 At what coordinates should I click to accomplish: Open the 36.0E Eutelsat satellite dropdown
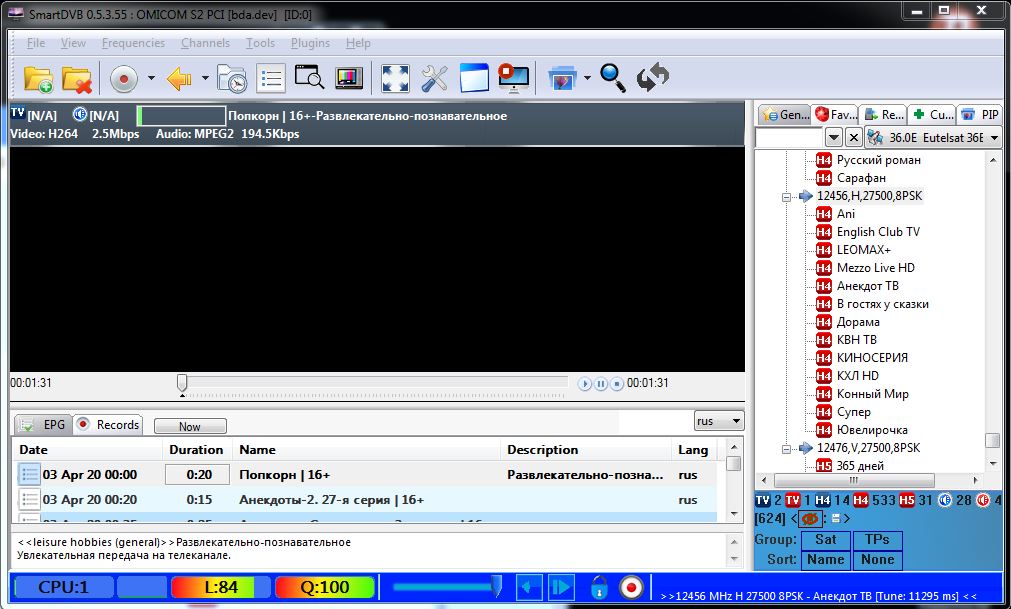(x=932, y=137)
